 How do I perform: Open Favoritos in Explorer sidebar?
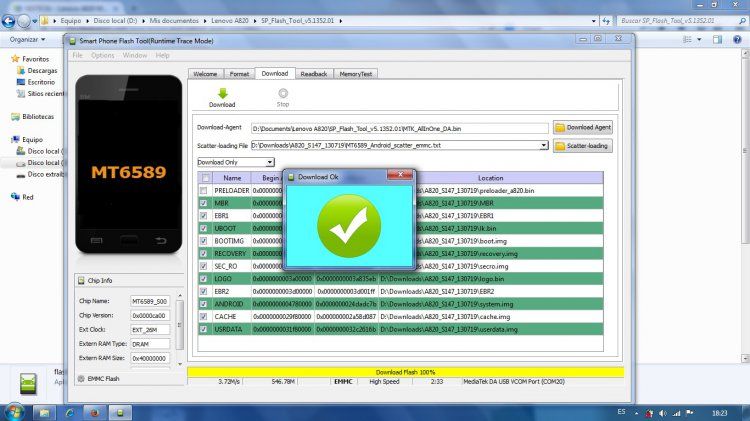35,59
